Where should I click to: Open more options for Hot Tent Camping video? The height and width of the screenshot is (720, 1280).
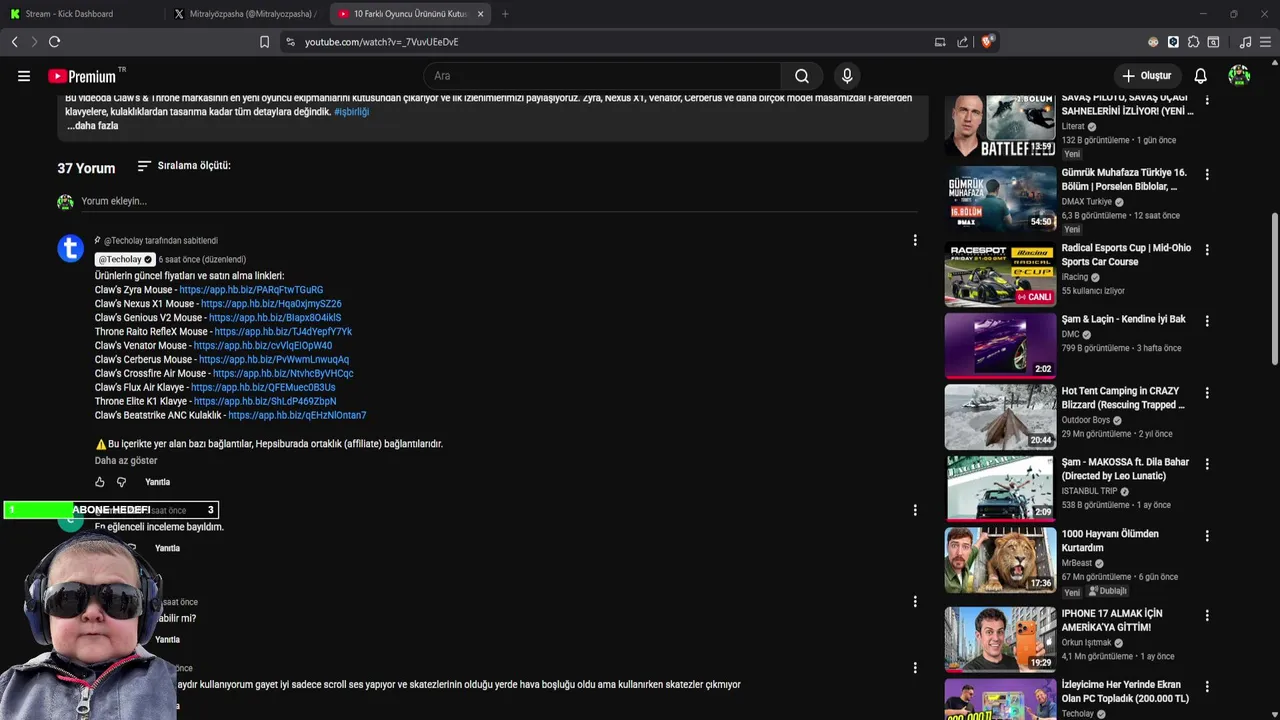click(x=1207, y=393)
